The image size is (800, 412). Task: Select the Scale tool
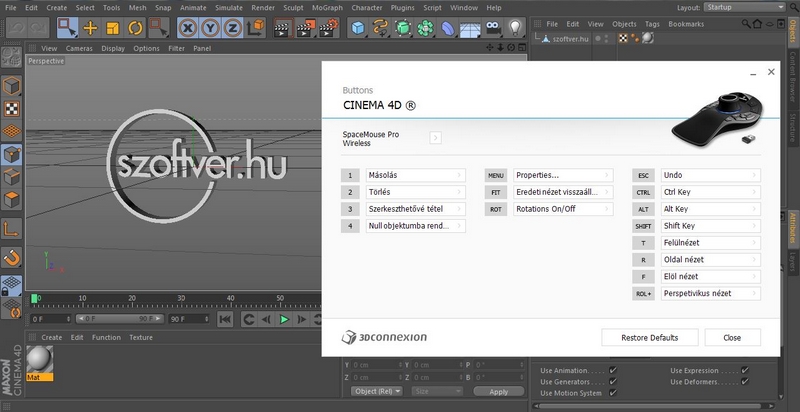pyautogui.click(x=113, y=28)
